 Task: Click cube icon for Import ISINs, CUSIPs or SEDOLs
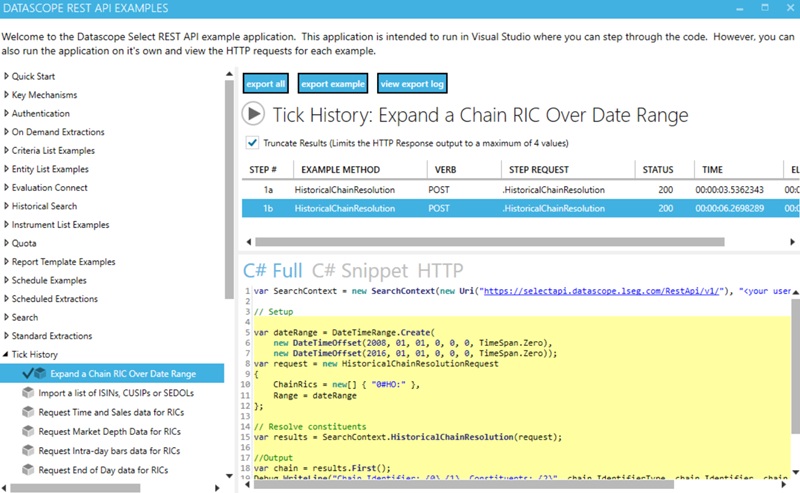[x=28, y=393]
